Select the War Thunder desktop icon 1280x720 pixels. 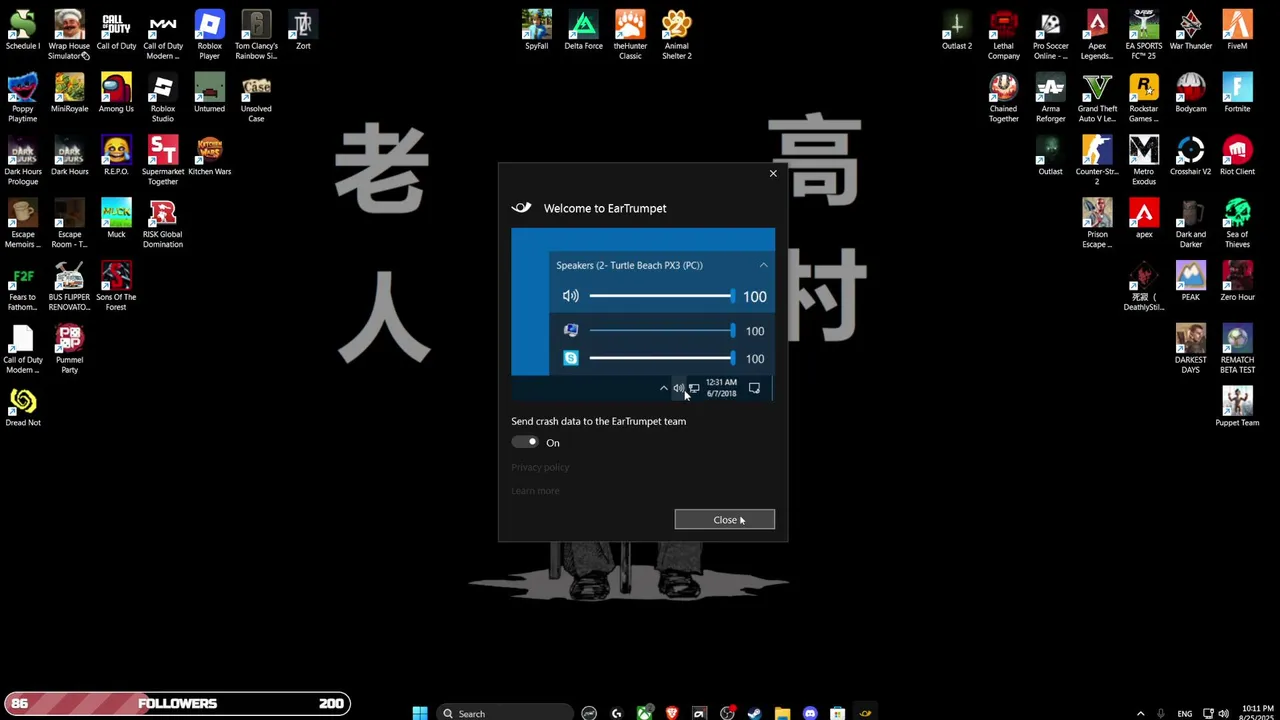click(1190, 31)
